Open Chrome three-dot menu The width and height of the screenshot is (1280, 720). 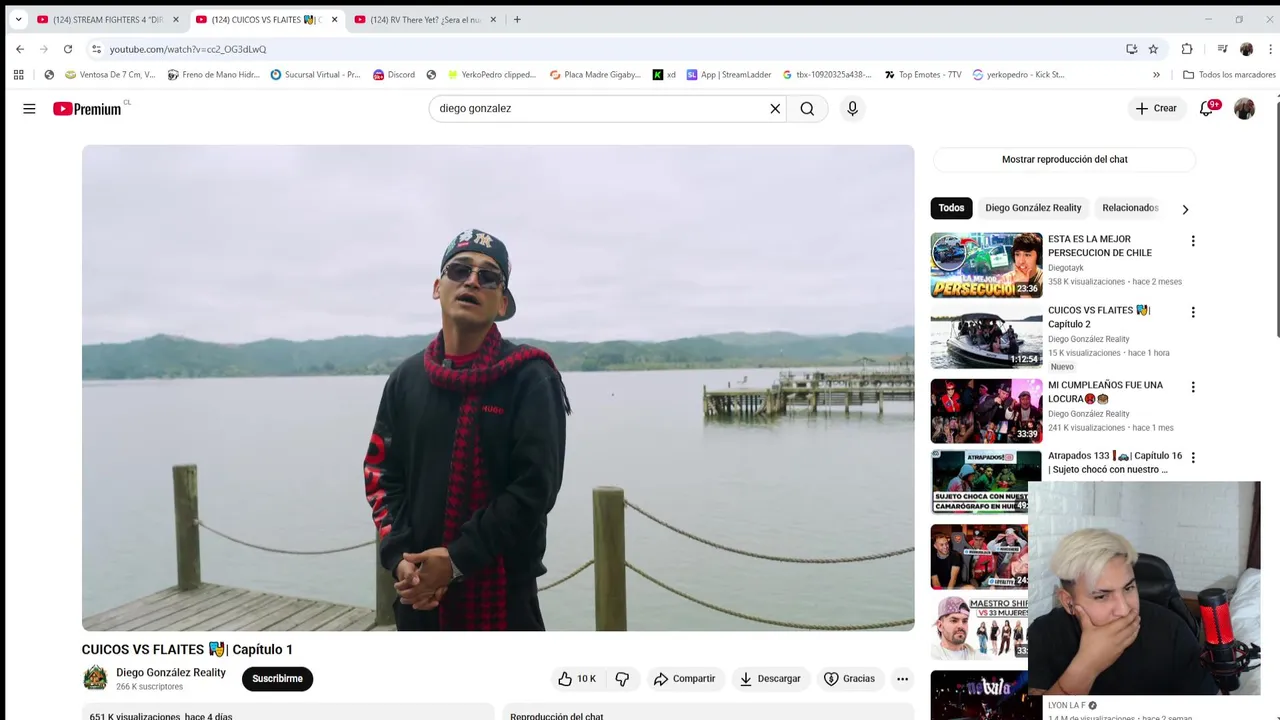pyautogui.click(x=1270, y=49)
